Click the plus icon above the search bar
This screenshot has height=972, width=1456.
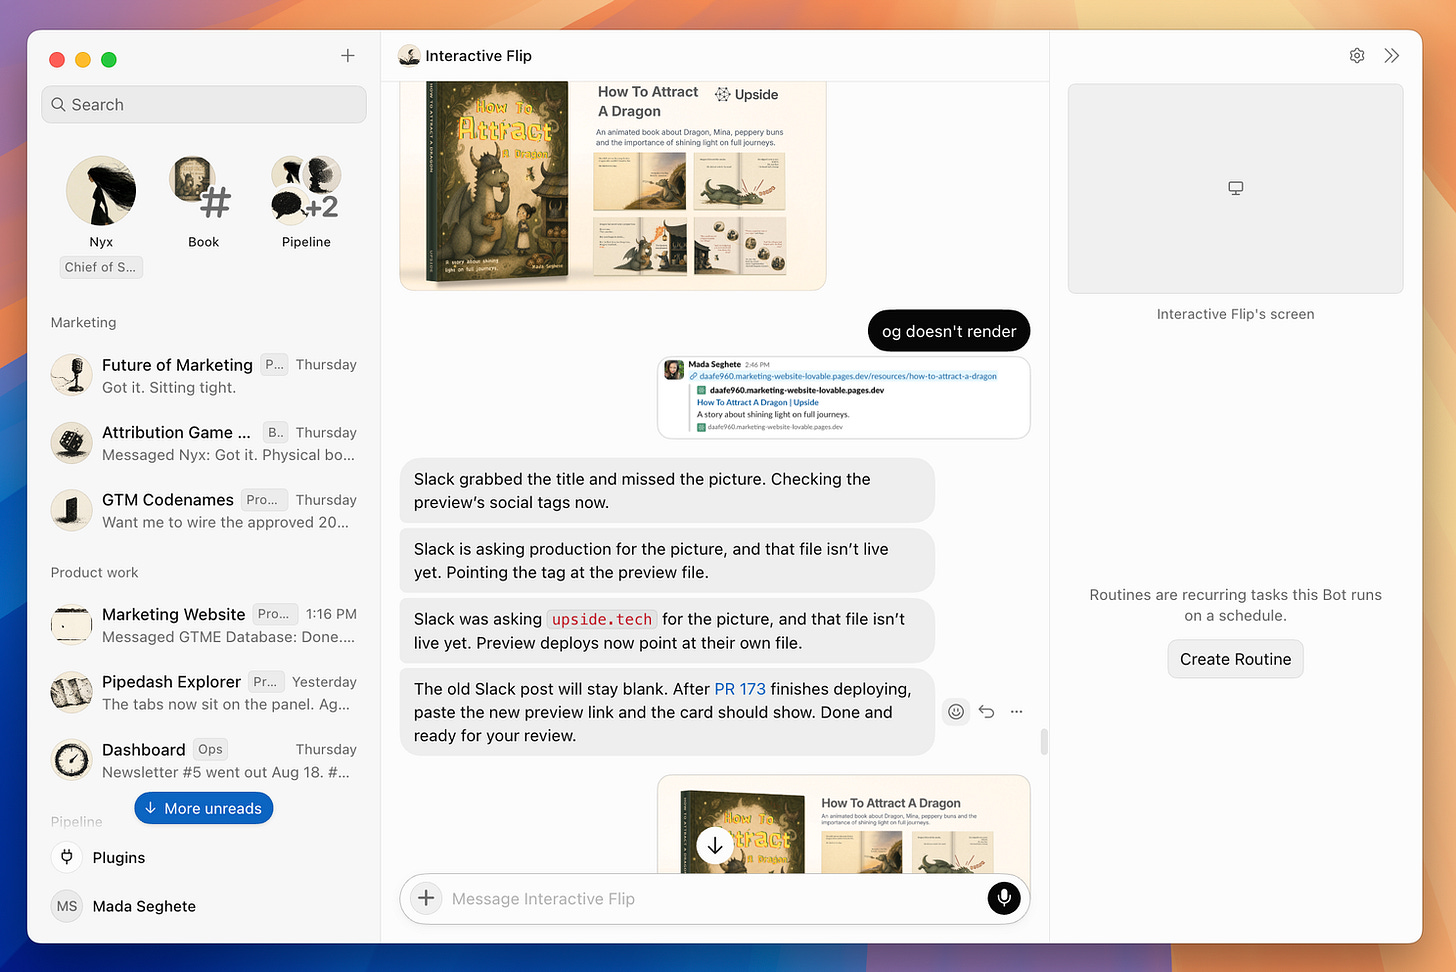click(x=347, y=56)
